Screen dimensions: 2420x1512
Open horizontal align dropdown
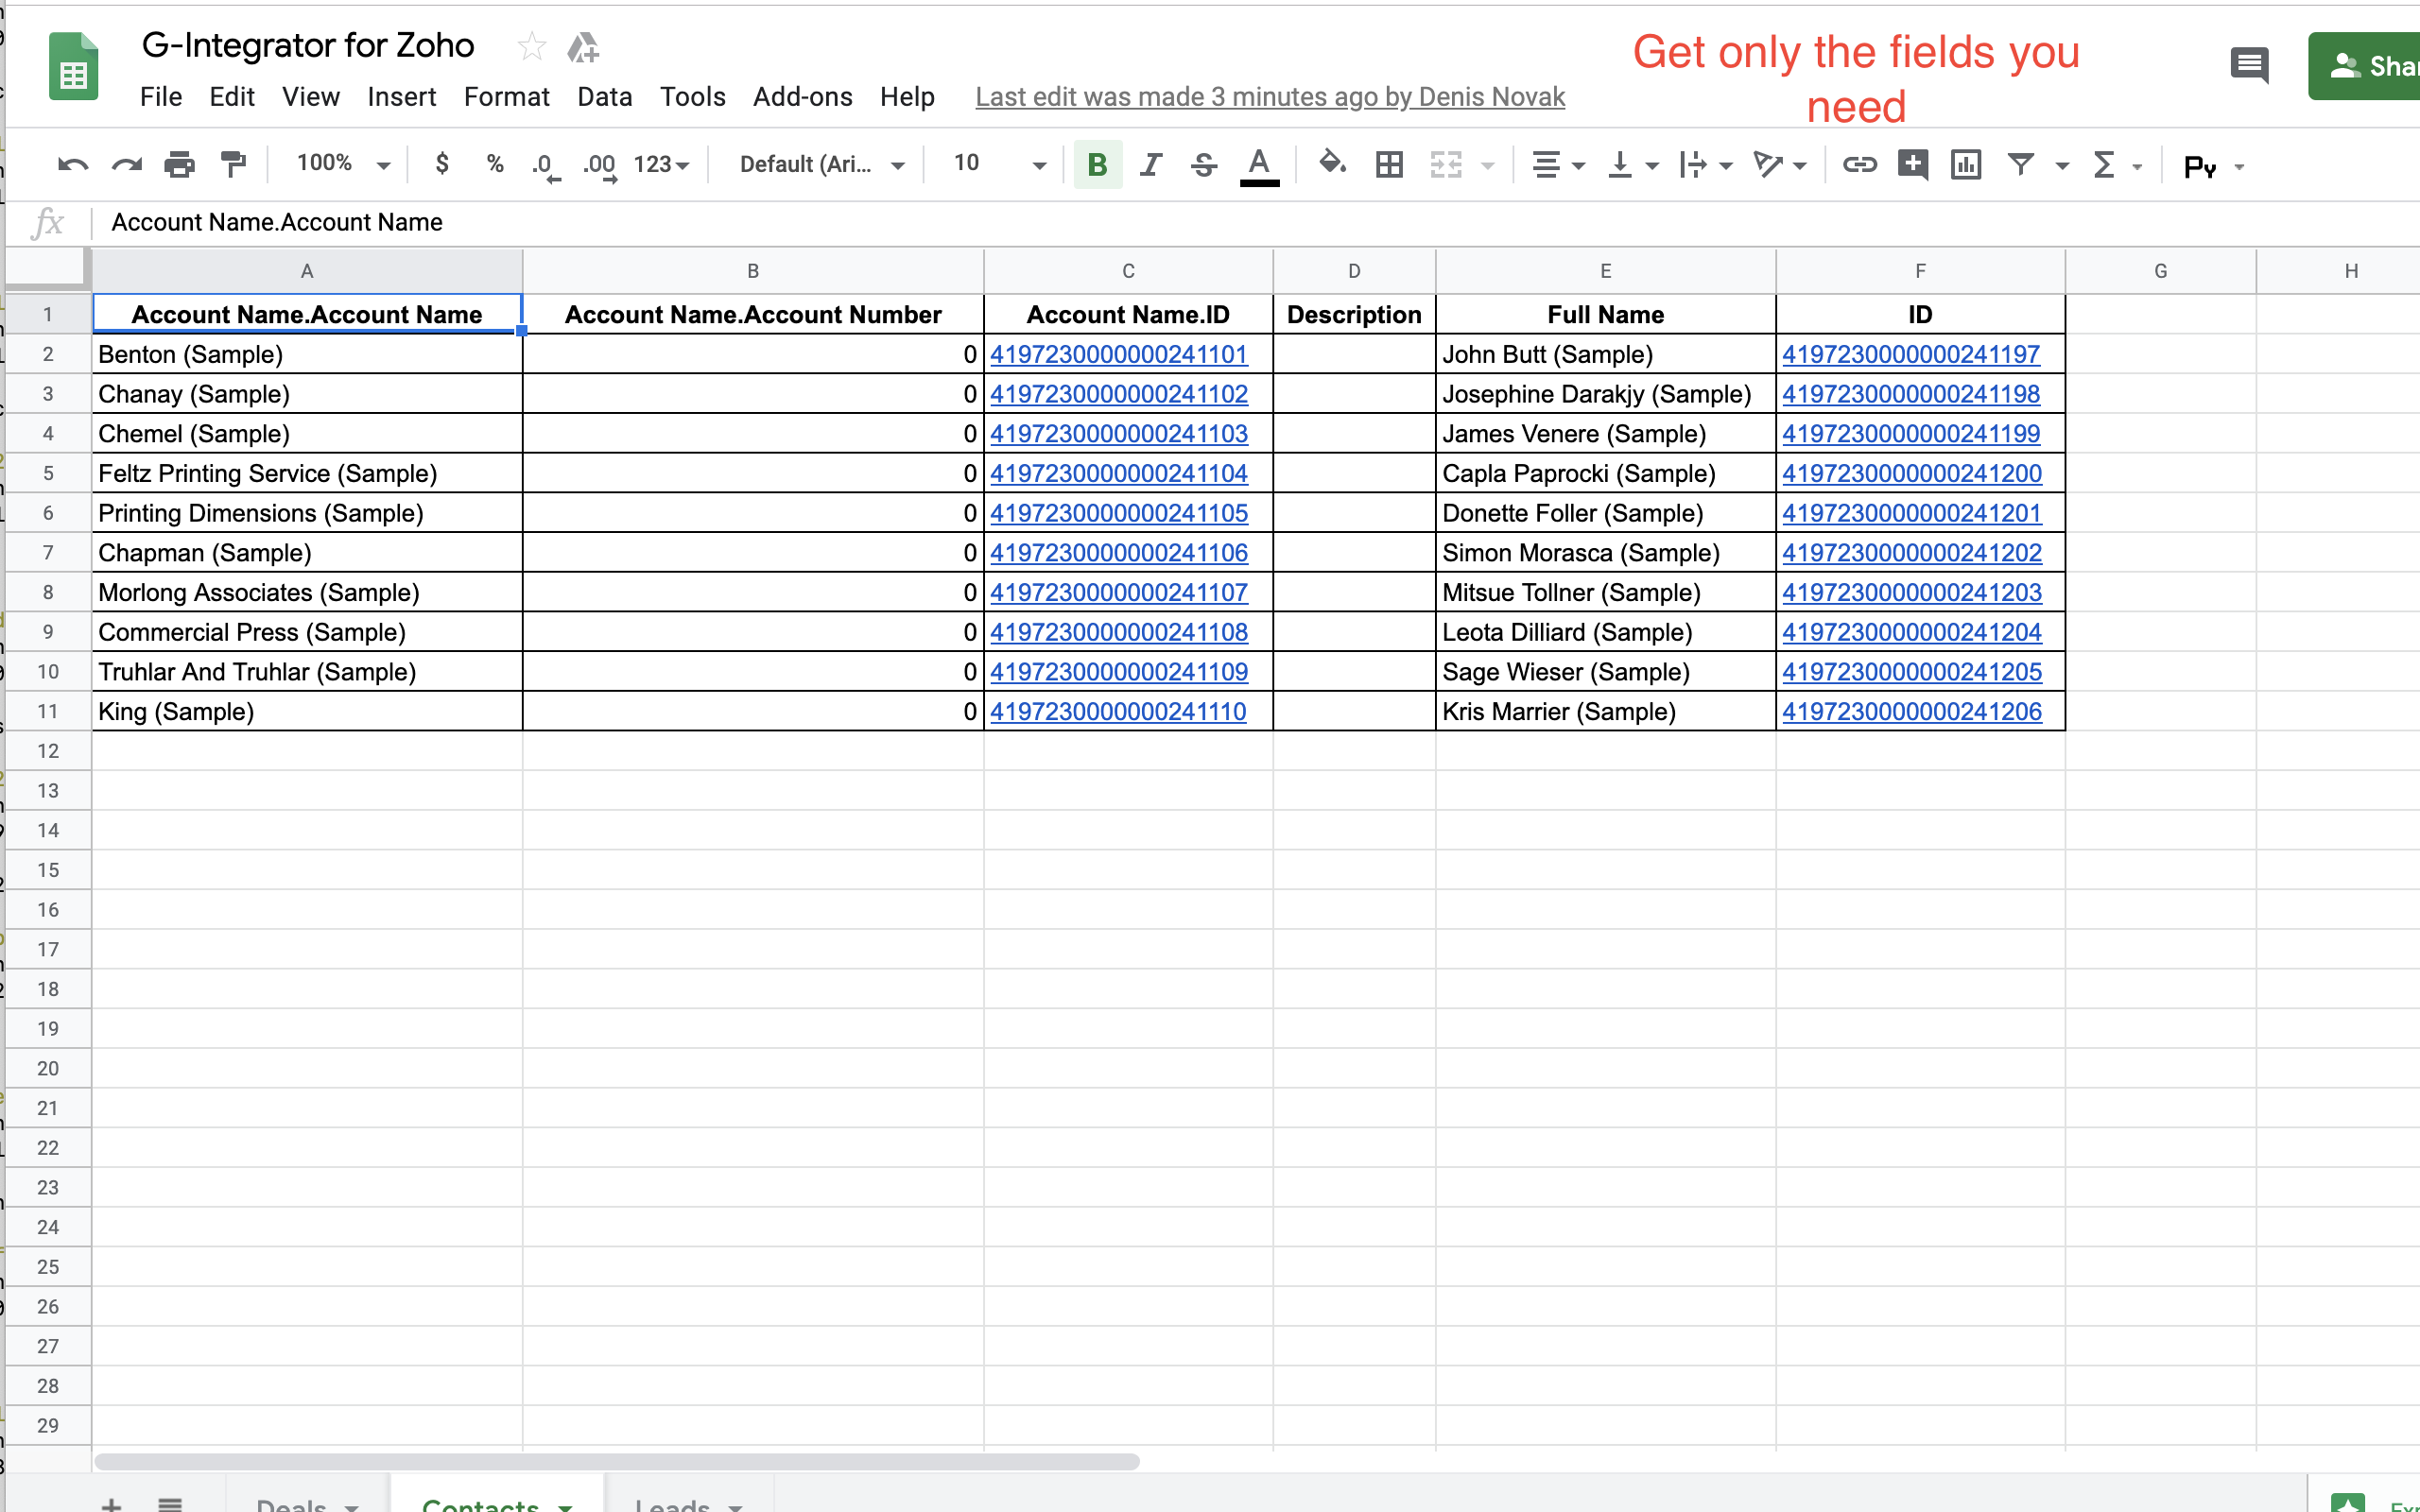(1558, 165)
